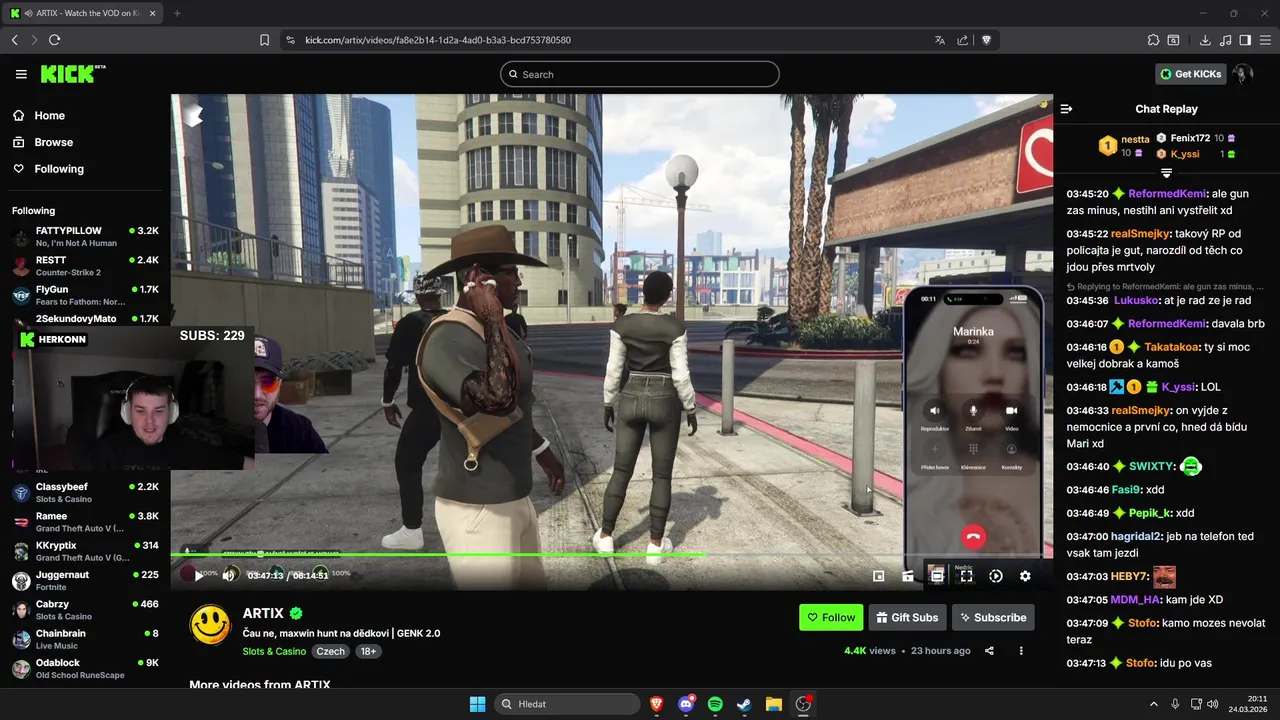
Task: Click KKryptix avatar in Following list
Action: pos(21,551)
